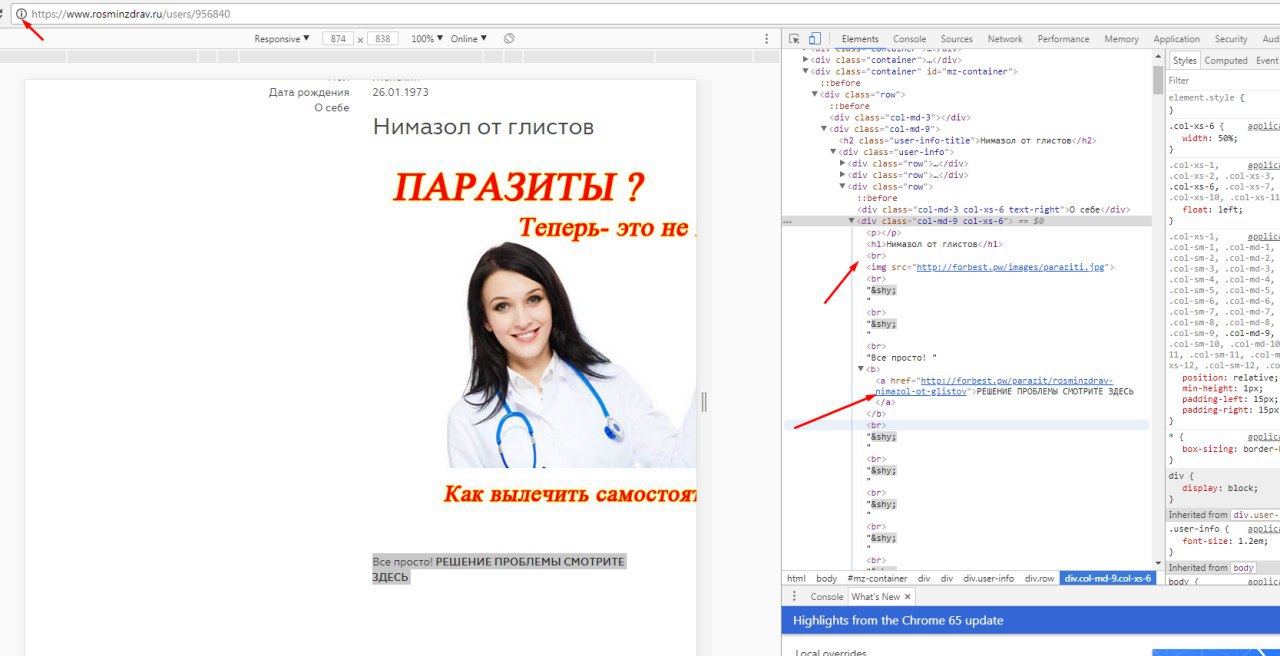Click the 'display: block' style declaration

click(x=1219, y=490)
